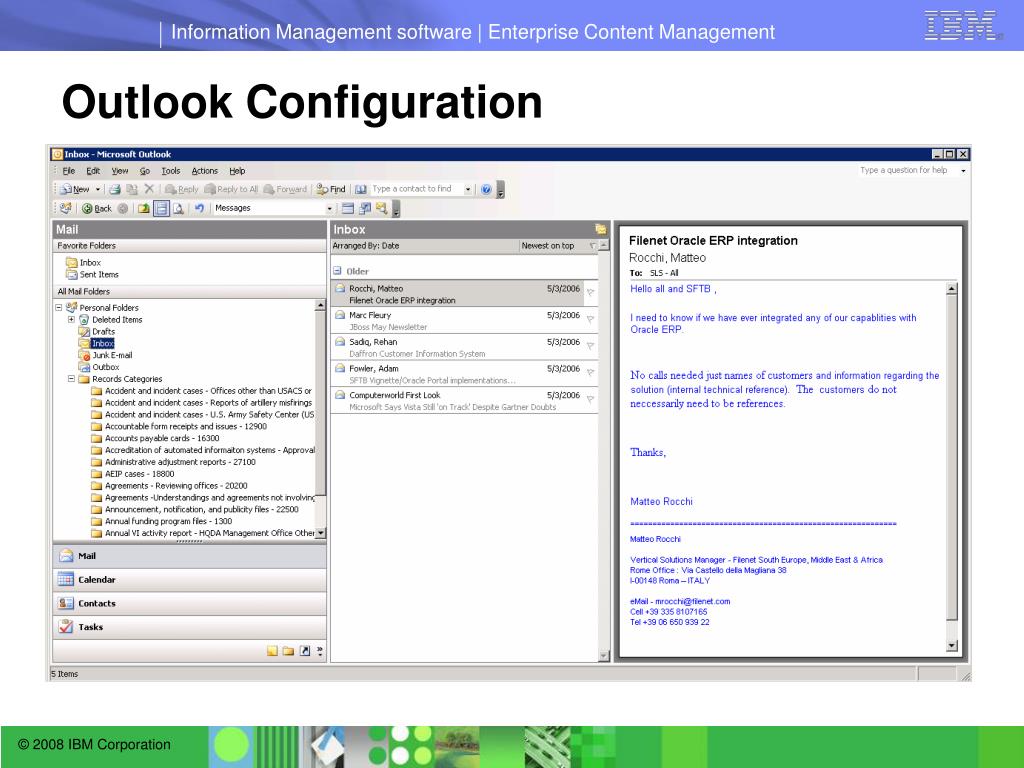The image size is (1024, 768).
Task: Open the Go menu
Action: pyautogui.click(x=145, y=171)
